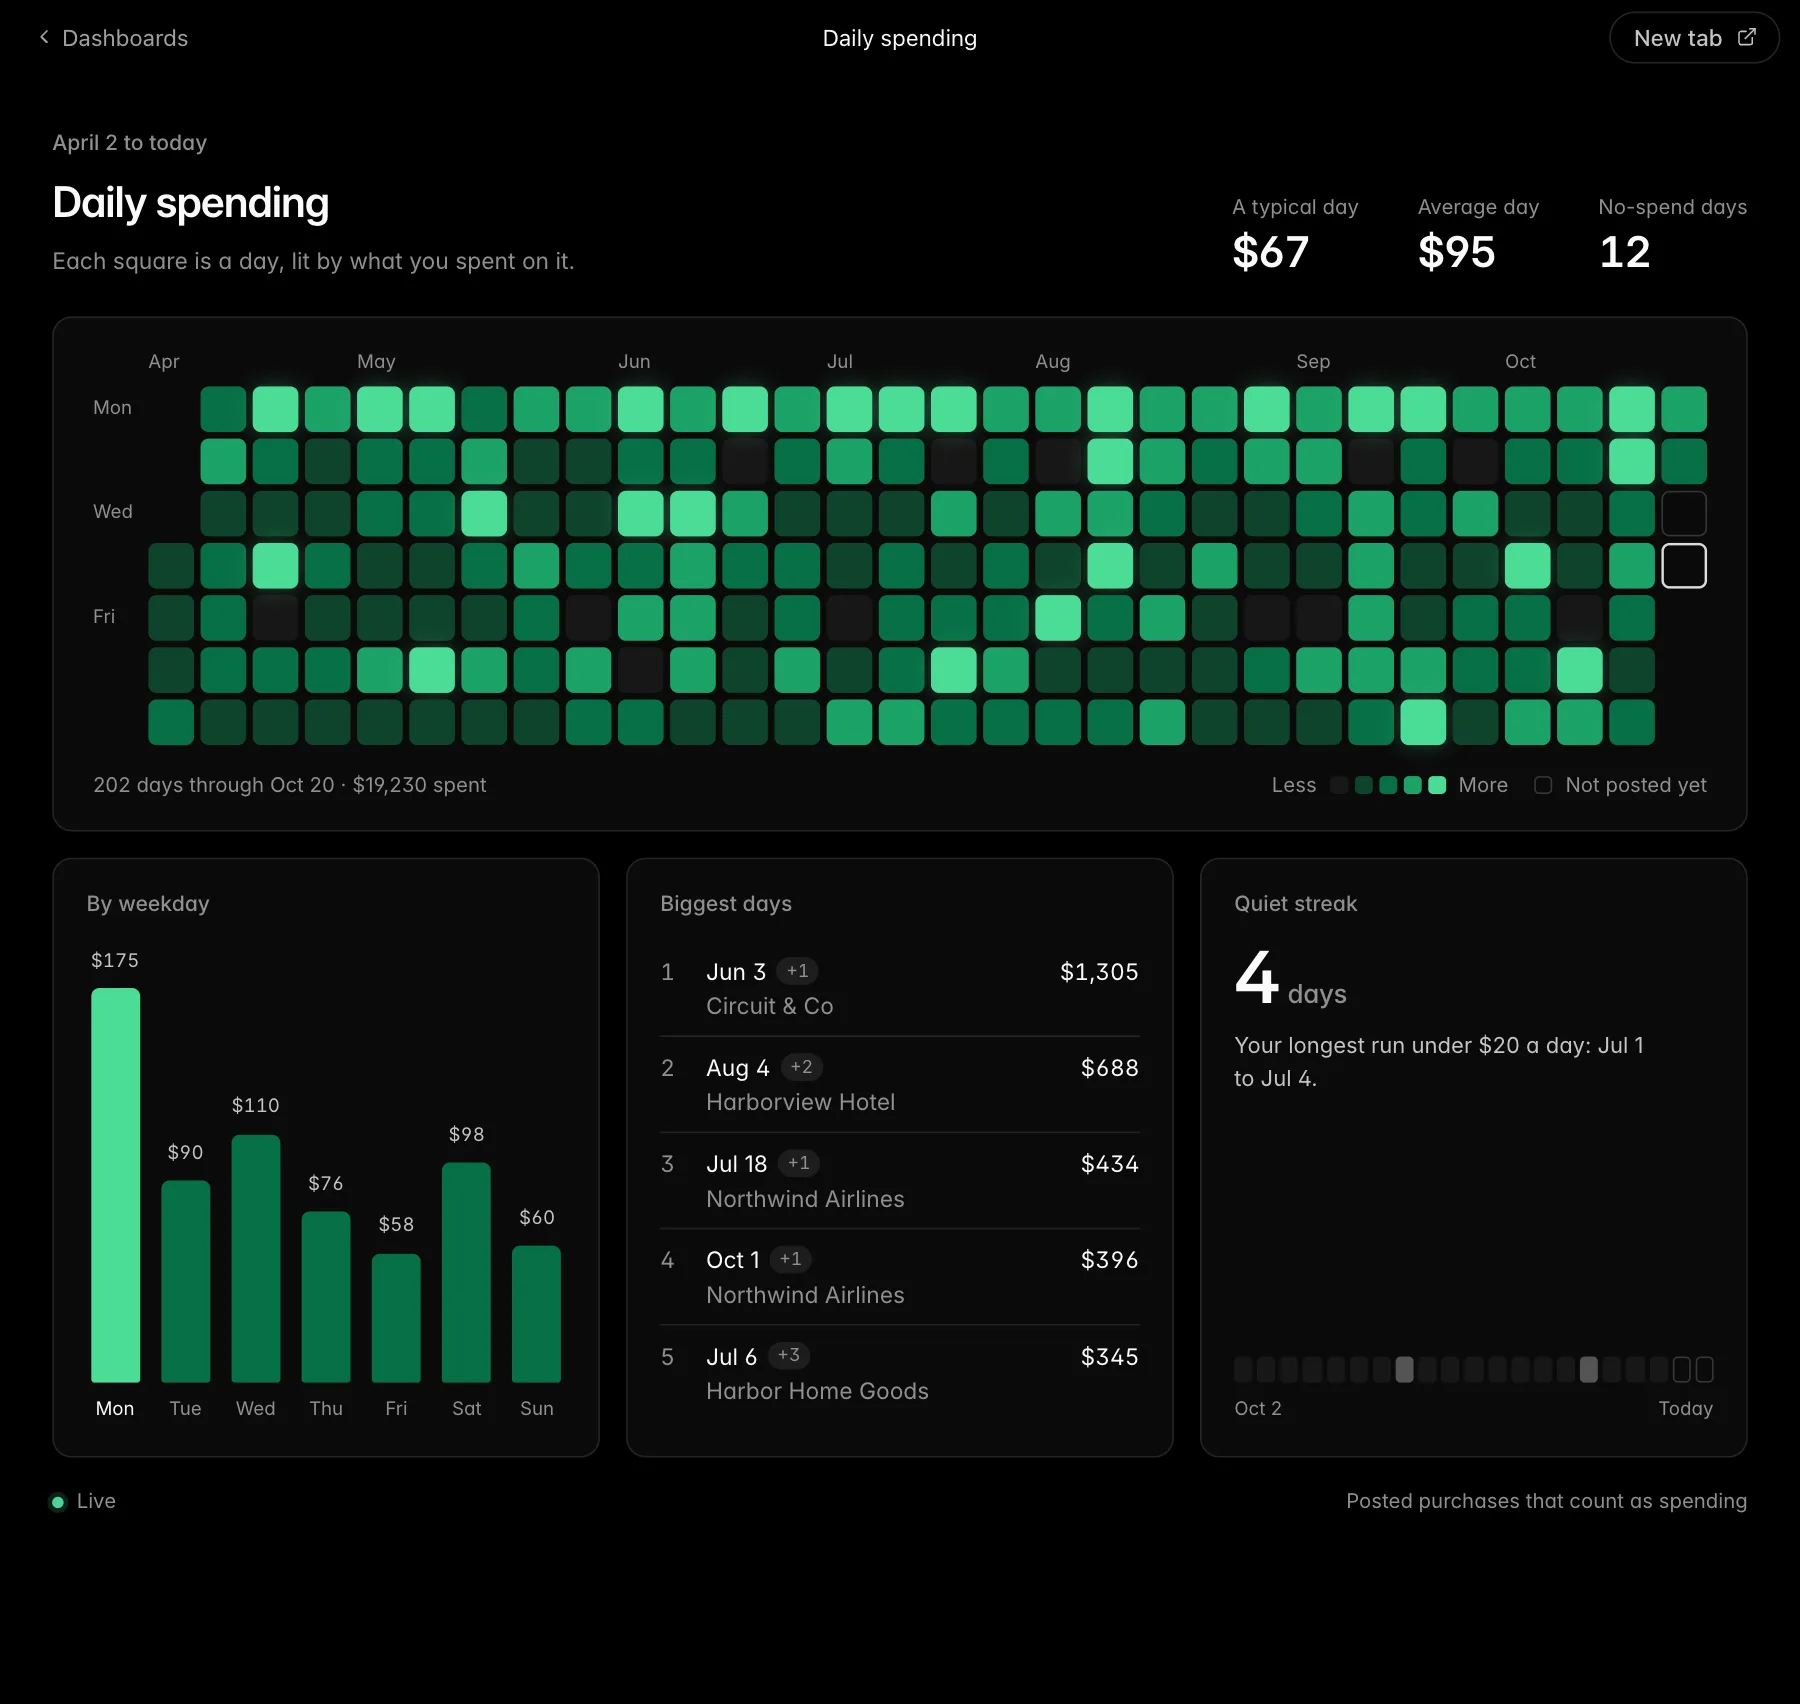Click the +1 badge next to Oct 1

(x=790, y=1259)
